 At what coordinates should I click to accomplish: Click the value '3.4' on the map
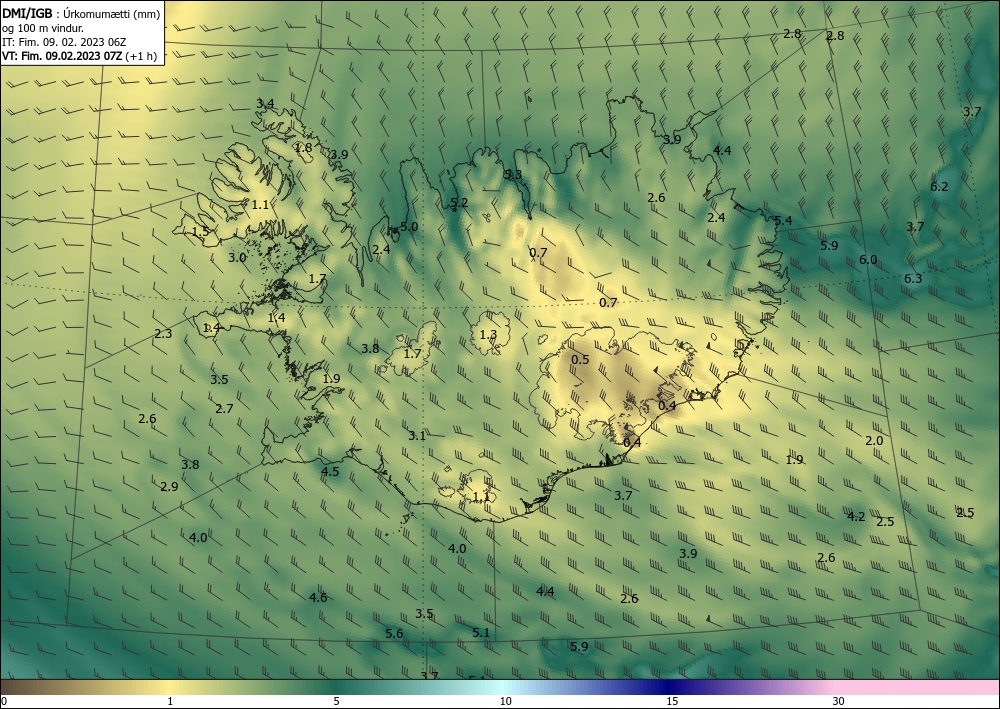[x=265, y=103]
